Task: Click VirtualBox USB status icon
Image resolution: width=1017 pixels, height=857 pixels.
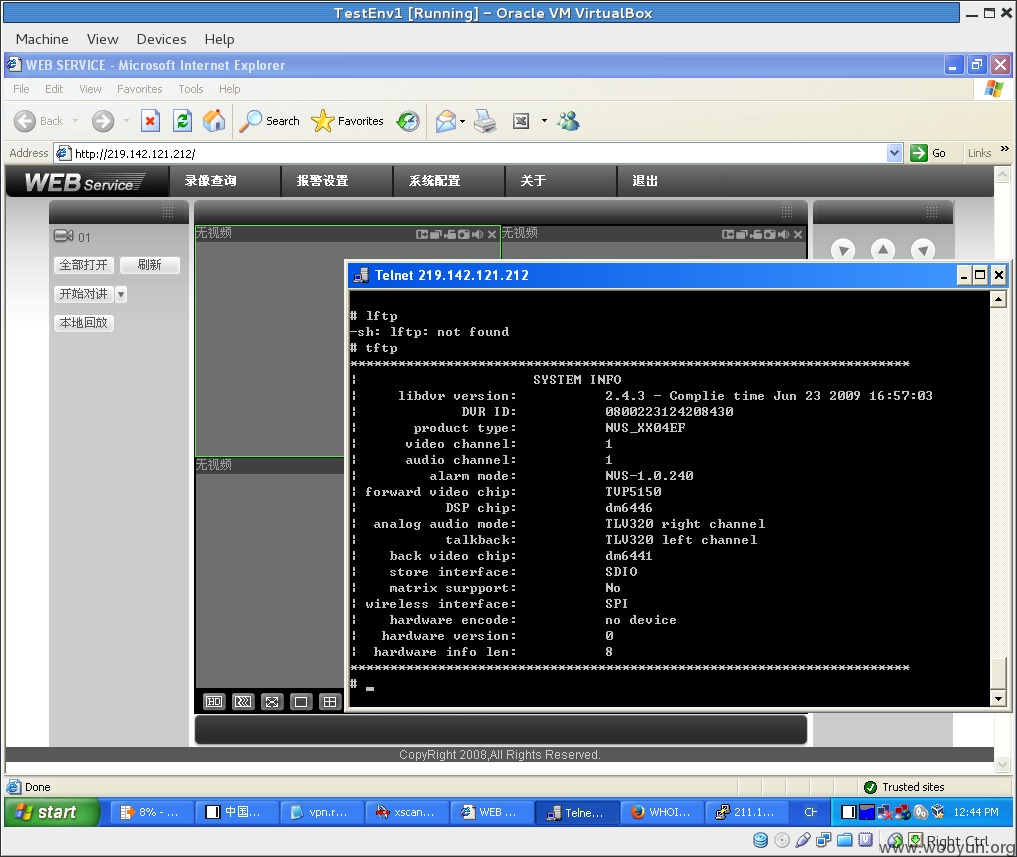Action: tap(803, 840)
